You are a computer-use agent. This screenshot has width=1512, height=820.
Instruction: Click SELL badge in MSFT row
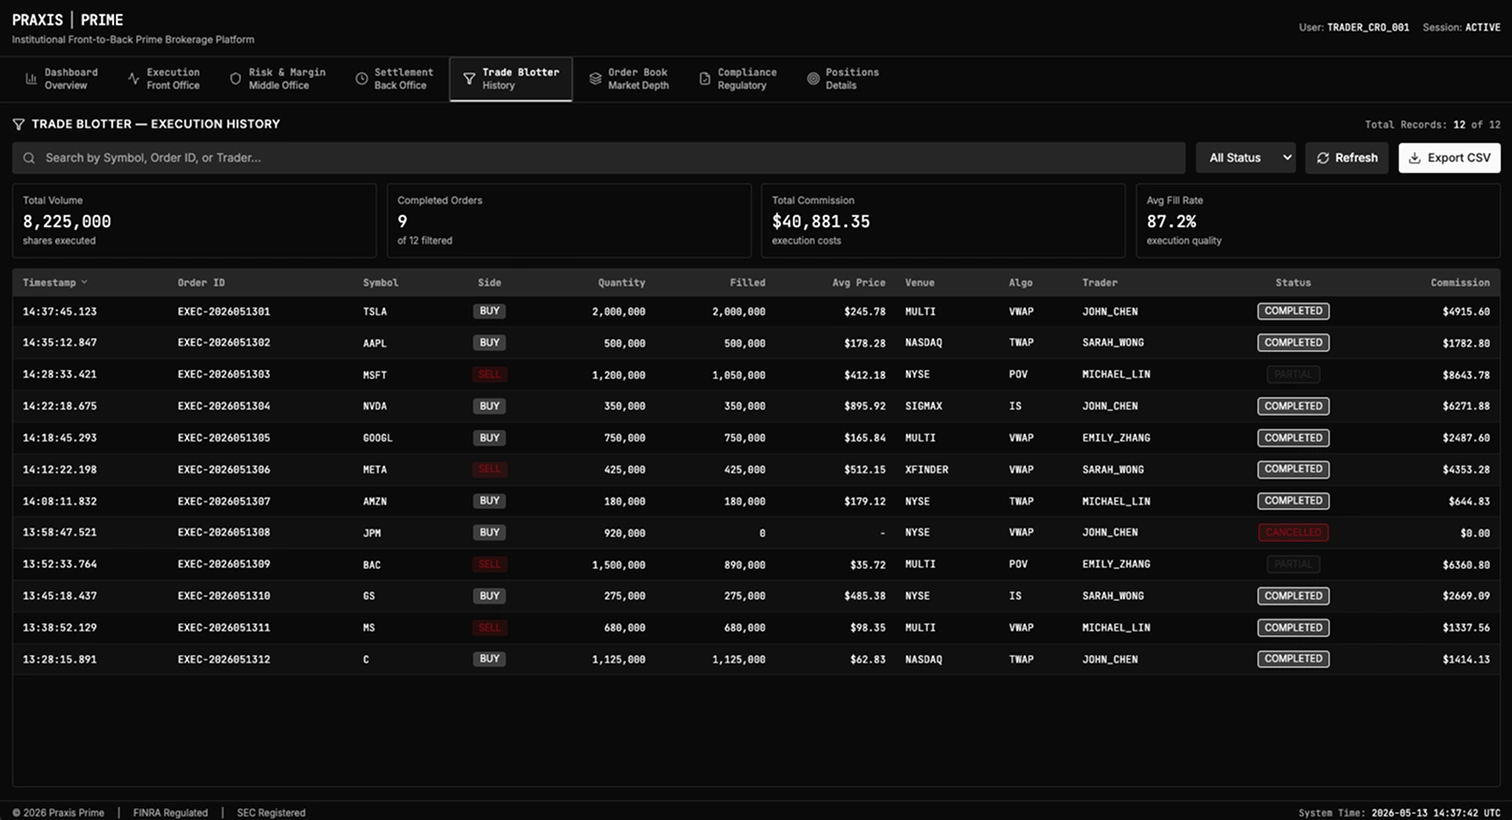(489, 375)
